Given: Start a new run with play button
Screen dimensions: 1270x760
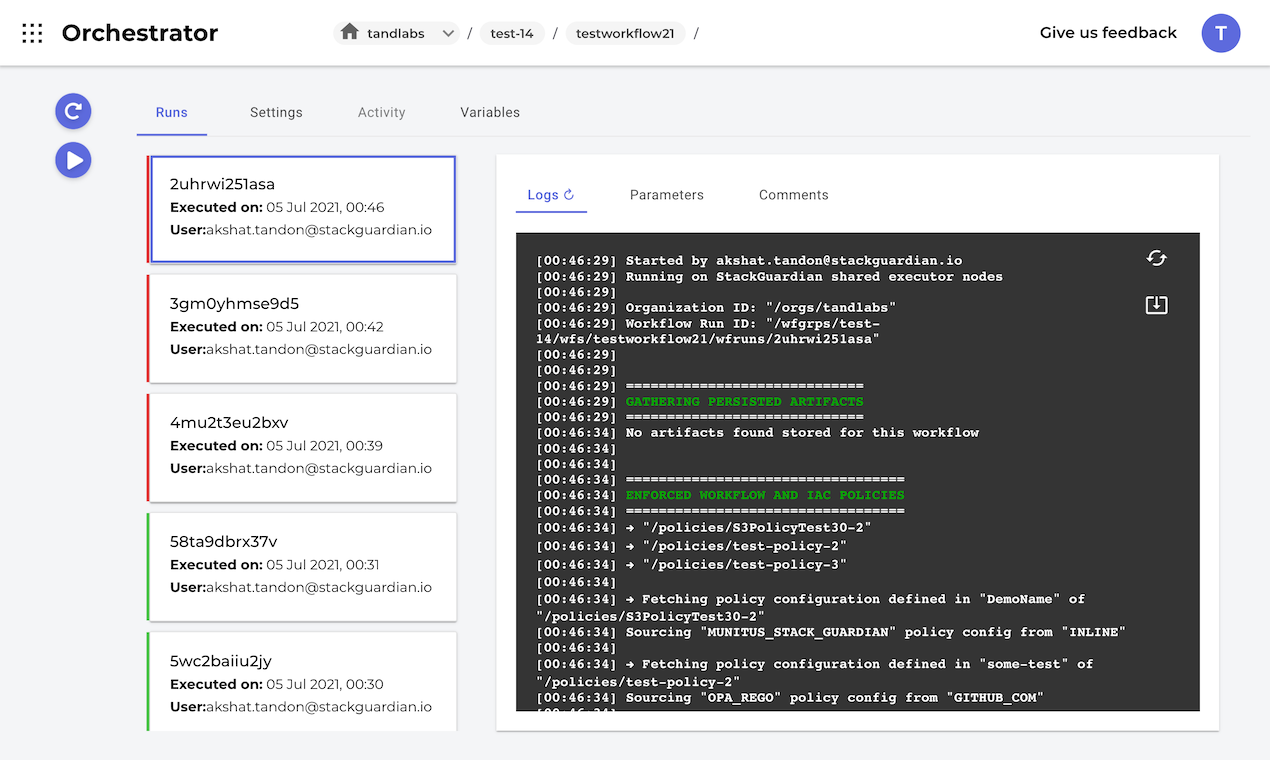Looking at the screenshot, I should (x=73, y=160).
